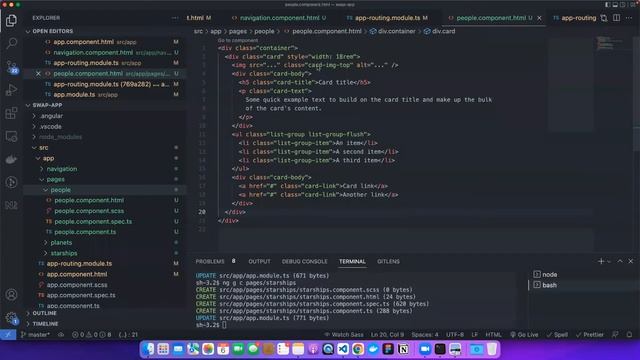Change UTF-8 file encoding
Viewport: 640px width, 360px height.
[455, 335]
